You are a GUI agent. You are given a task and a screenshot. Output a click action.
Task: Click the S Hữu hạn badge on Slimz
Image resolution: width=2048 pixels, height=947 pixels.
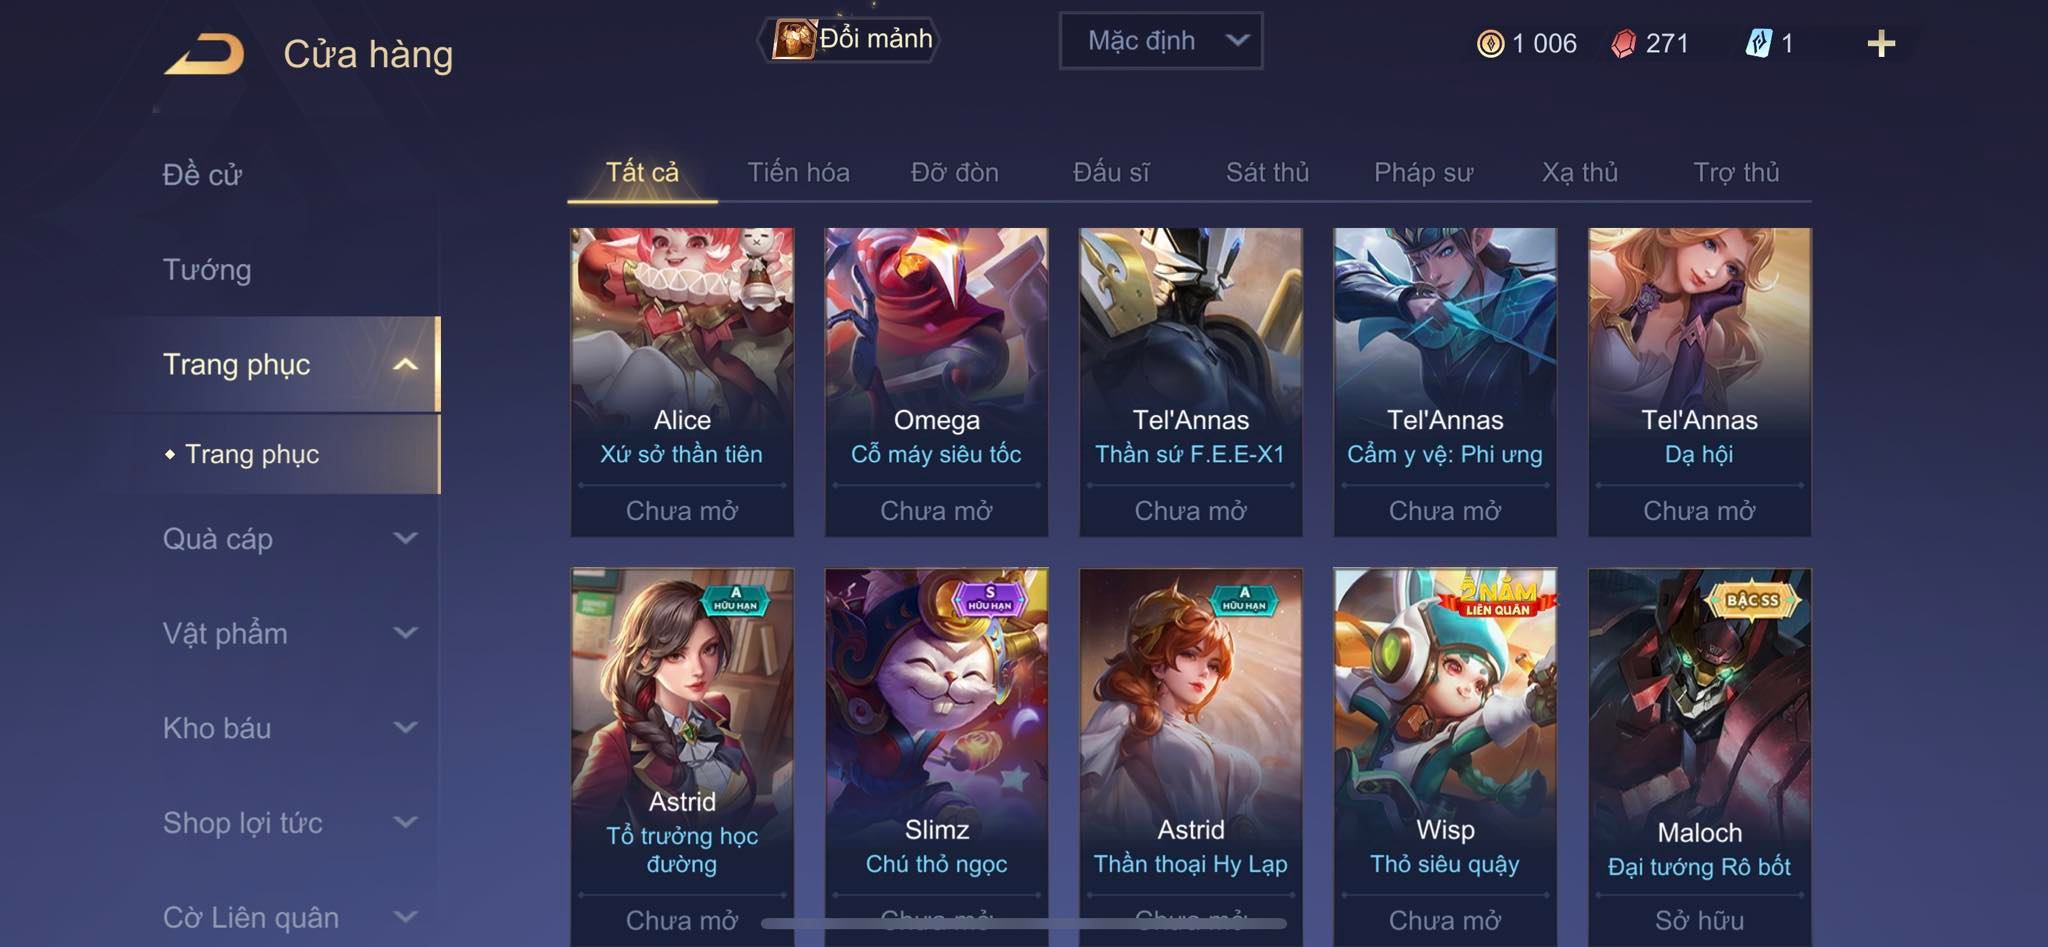click(990, 599)
